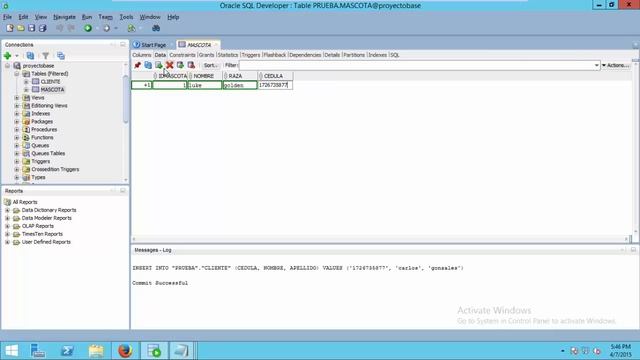The image size is (640, 360).
Task: Click the Commit Changes icon
Action: [x=180, y=65]
